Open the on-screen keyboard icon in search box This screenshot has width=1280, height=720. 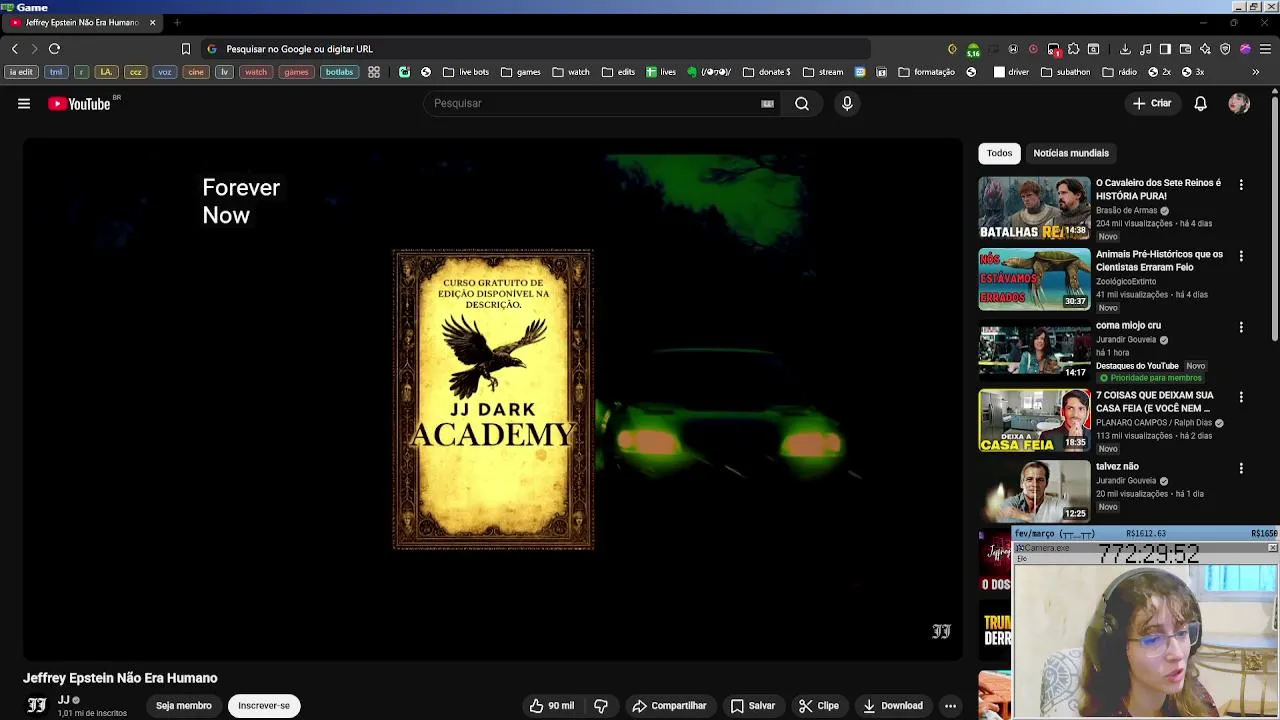point(767,103)
